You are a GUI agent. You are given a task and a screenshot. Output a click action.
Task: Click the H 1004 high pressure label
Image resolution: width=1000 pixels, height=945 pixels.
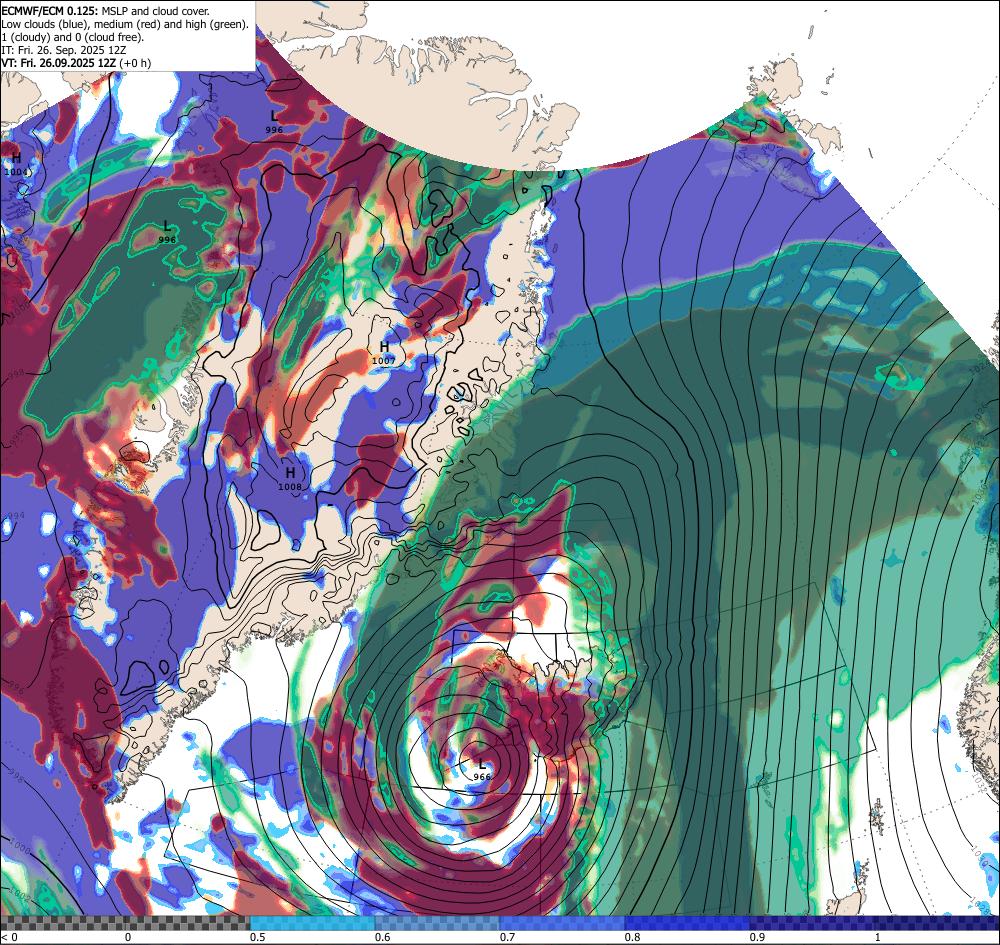(x=16, y=165)
